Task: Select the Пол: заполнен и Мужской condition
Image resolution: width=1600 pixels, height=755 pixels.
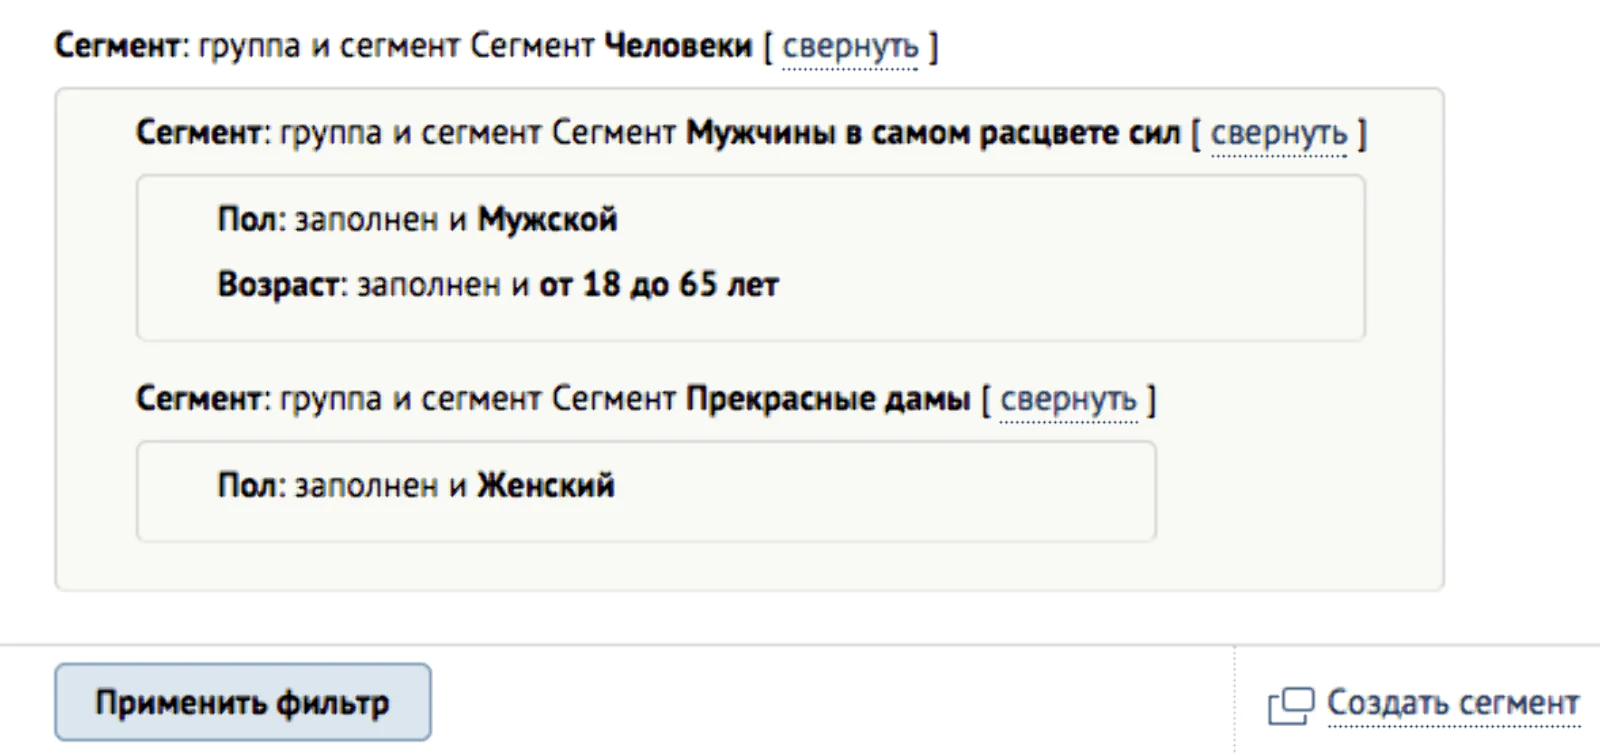Action: (x=417, y=219)
